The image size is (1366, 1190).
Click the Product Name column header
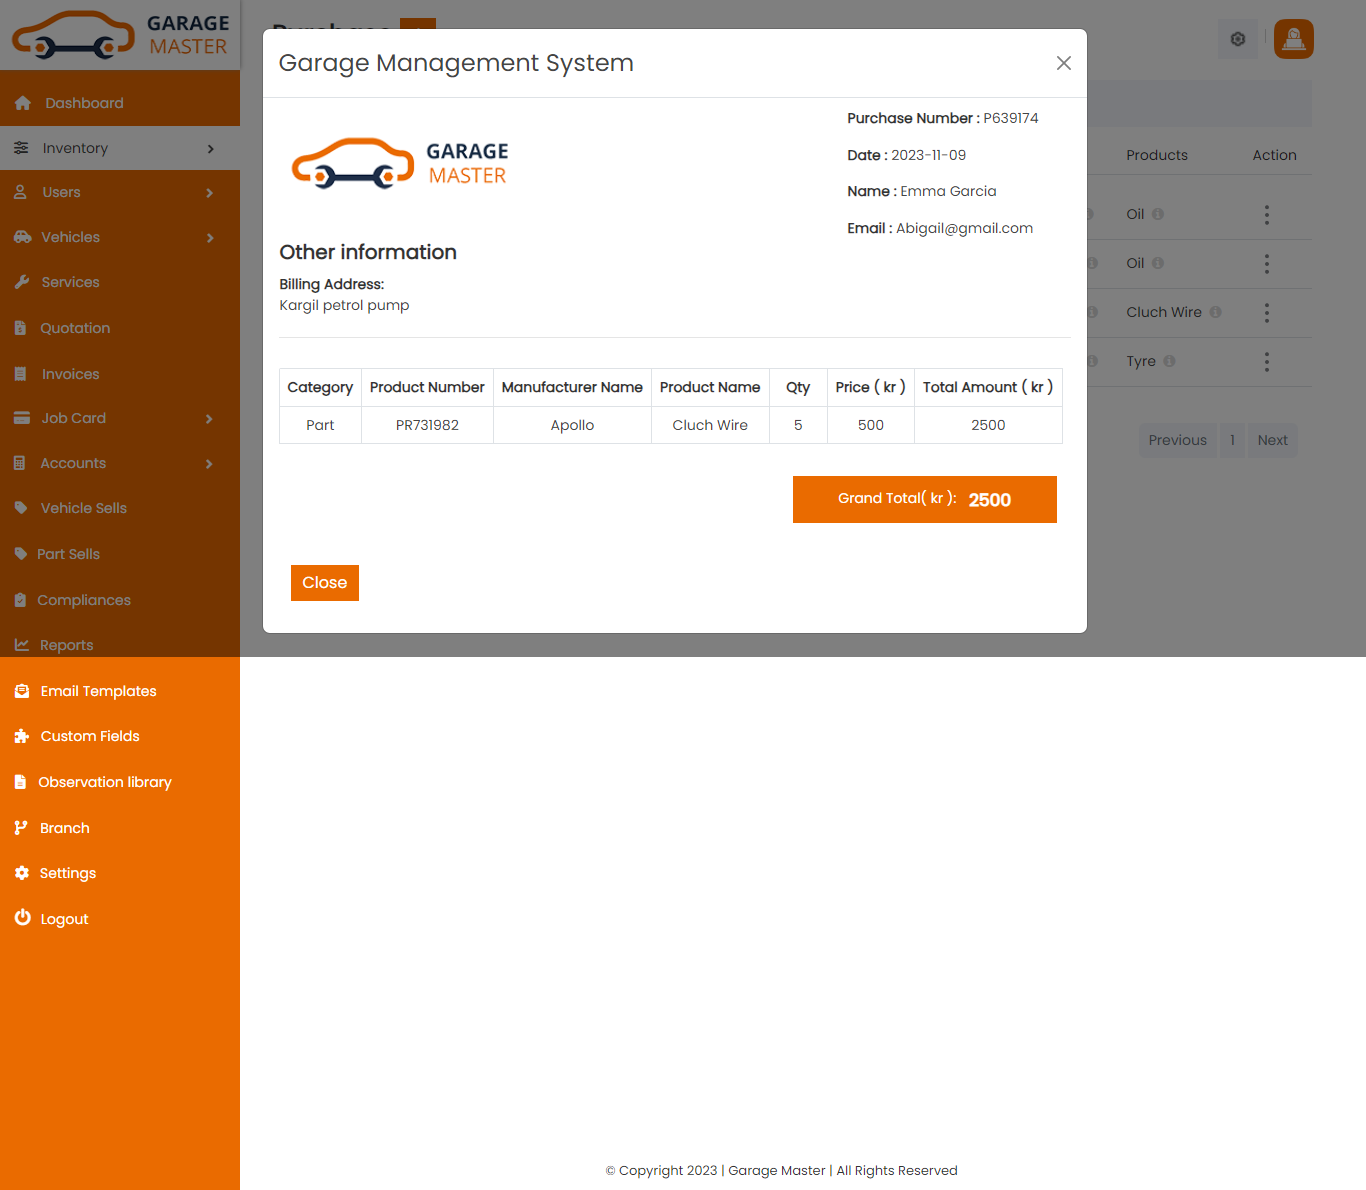click(710, 387)
